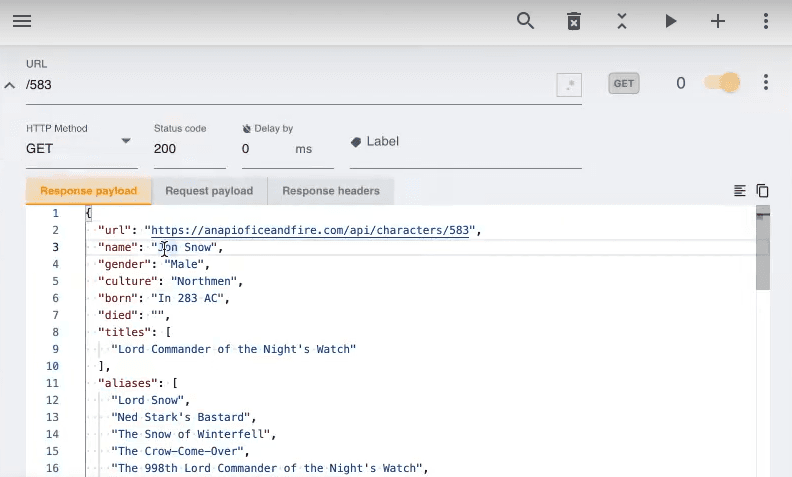Toggle the regex icon in the URL field
The width and height of the screenshot is (792, 477).
[569, 84]
